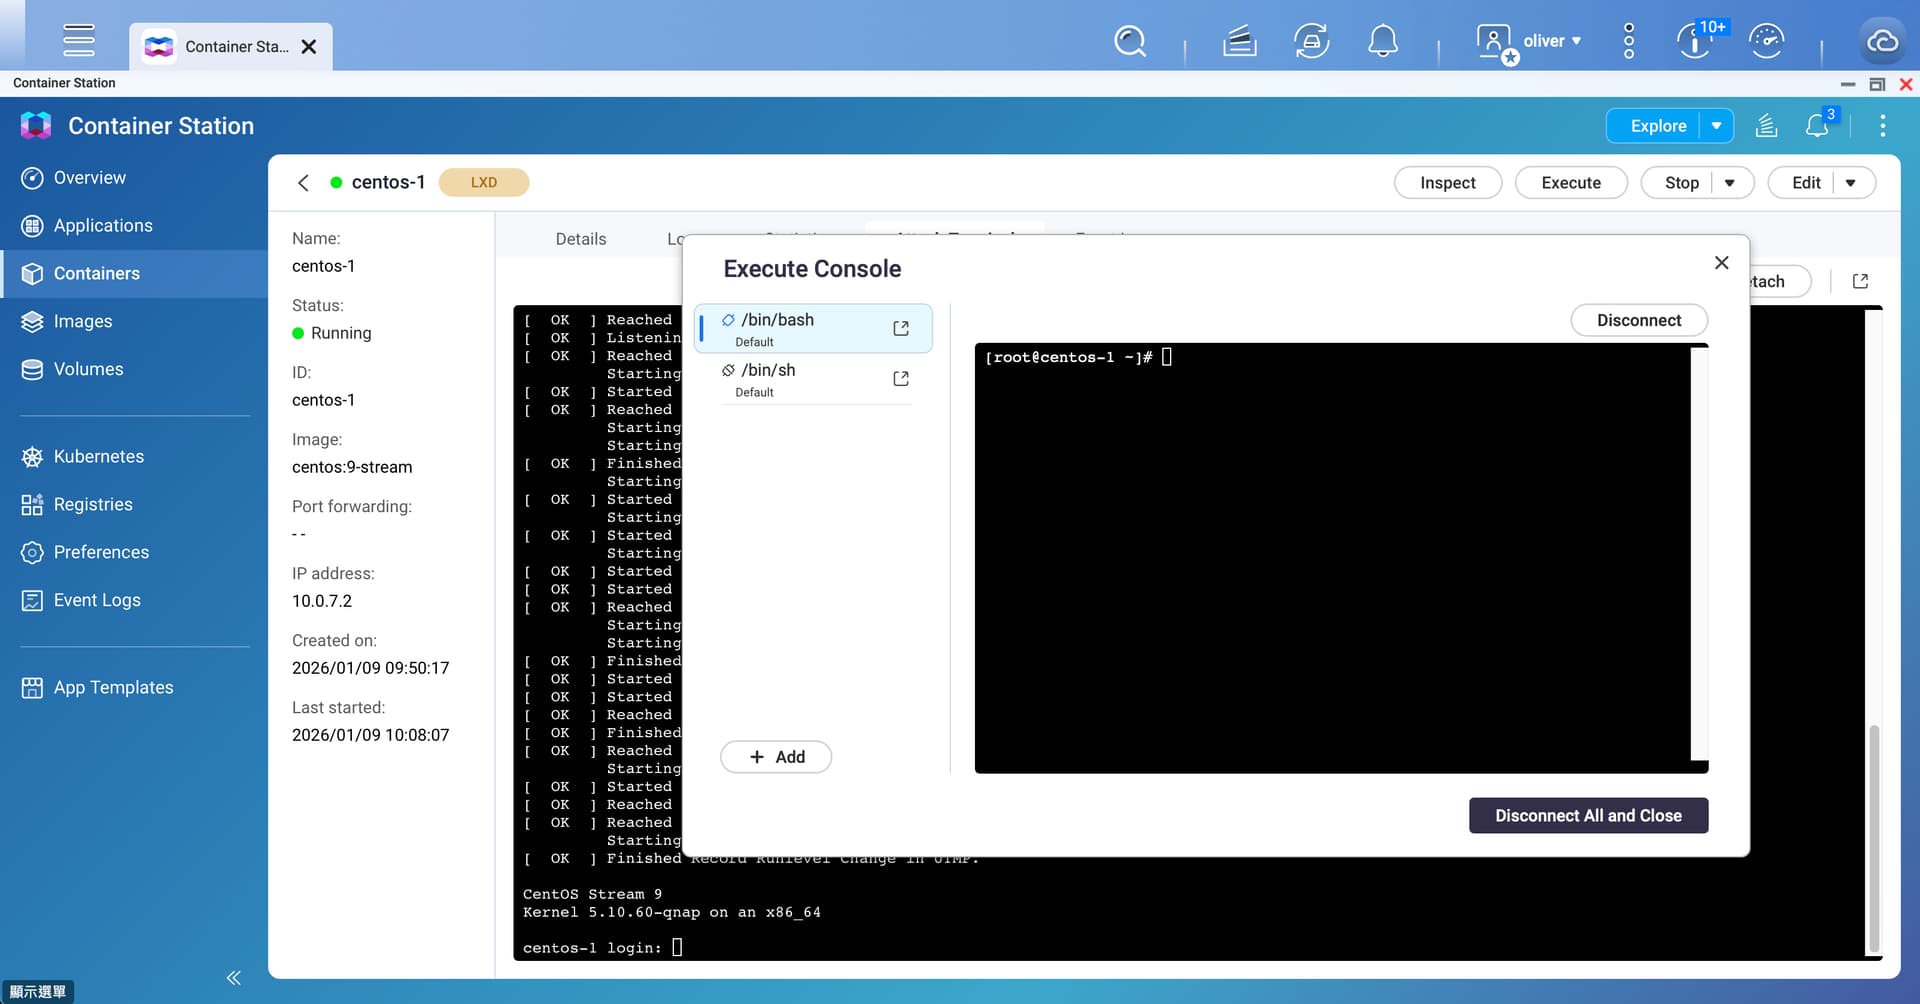Image resolution: width=1920 pixels, height=1004 pixels.
Task: Go to Images in sidebar
Action: (82, 321)
